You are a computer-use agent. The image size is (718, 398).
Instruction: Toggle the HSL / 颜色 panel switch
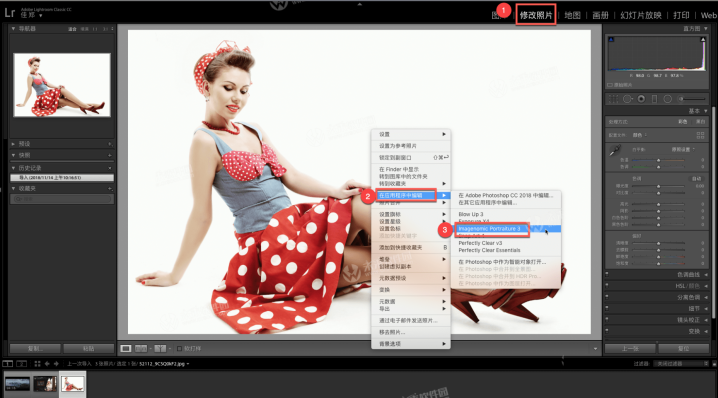[x=607, y=286]
